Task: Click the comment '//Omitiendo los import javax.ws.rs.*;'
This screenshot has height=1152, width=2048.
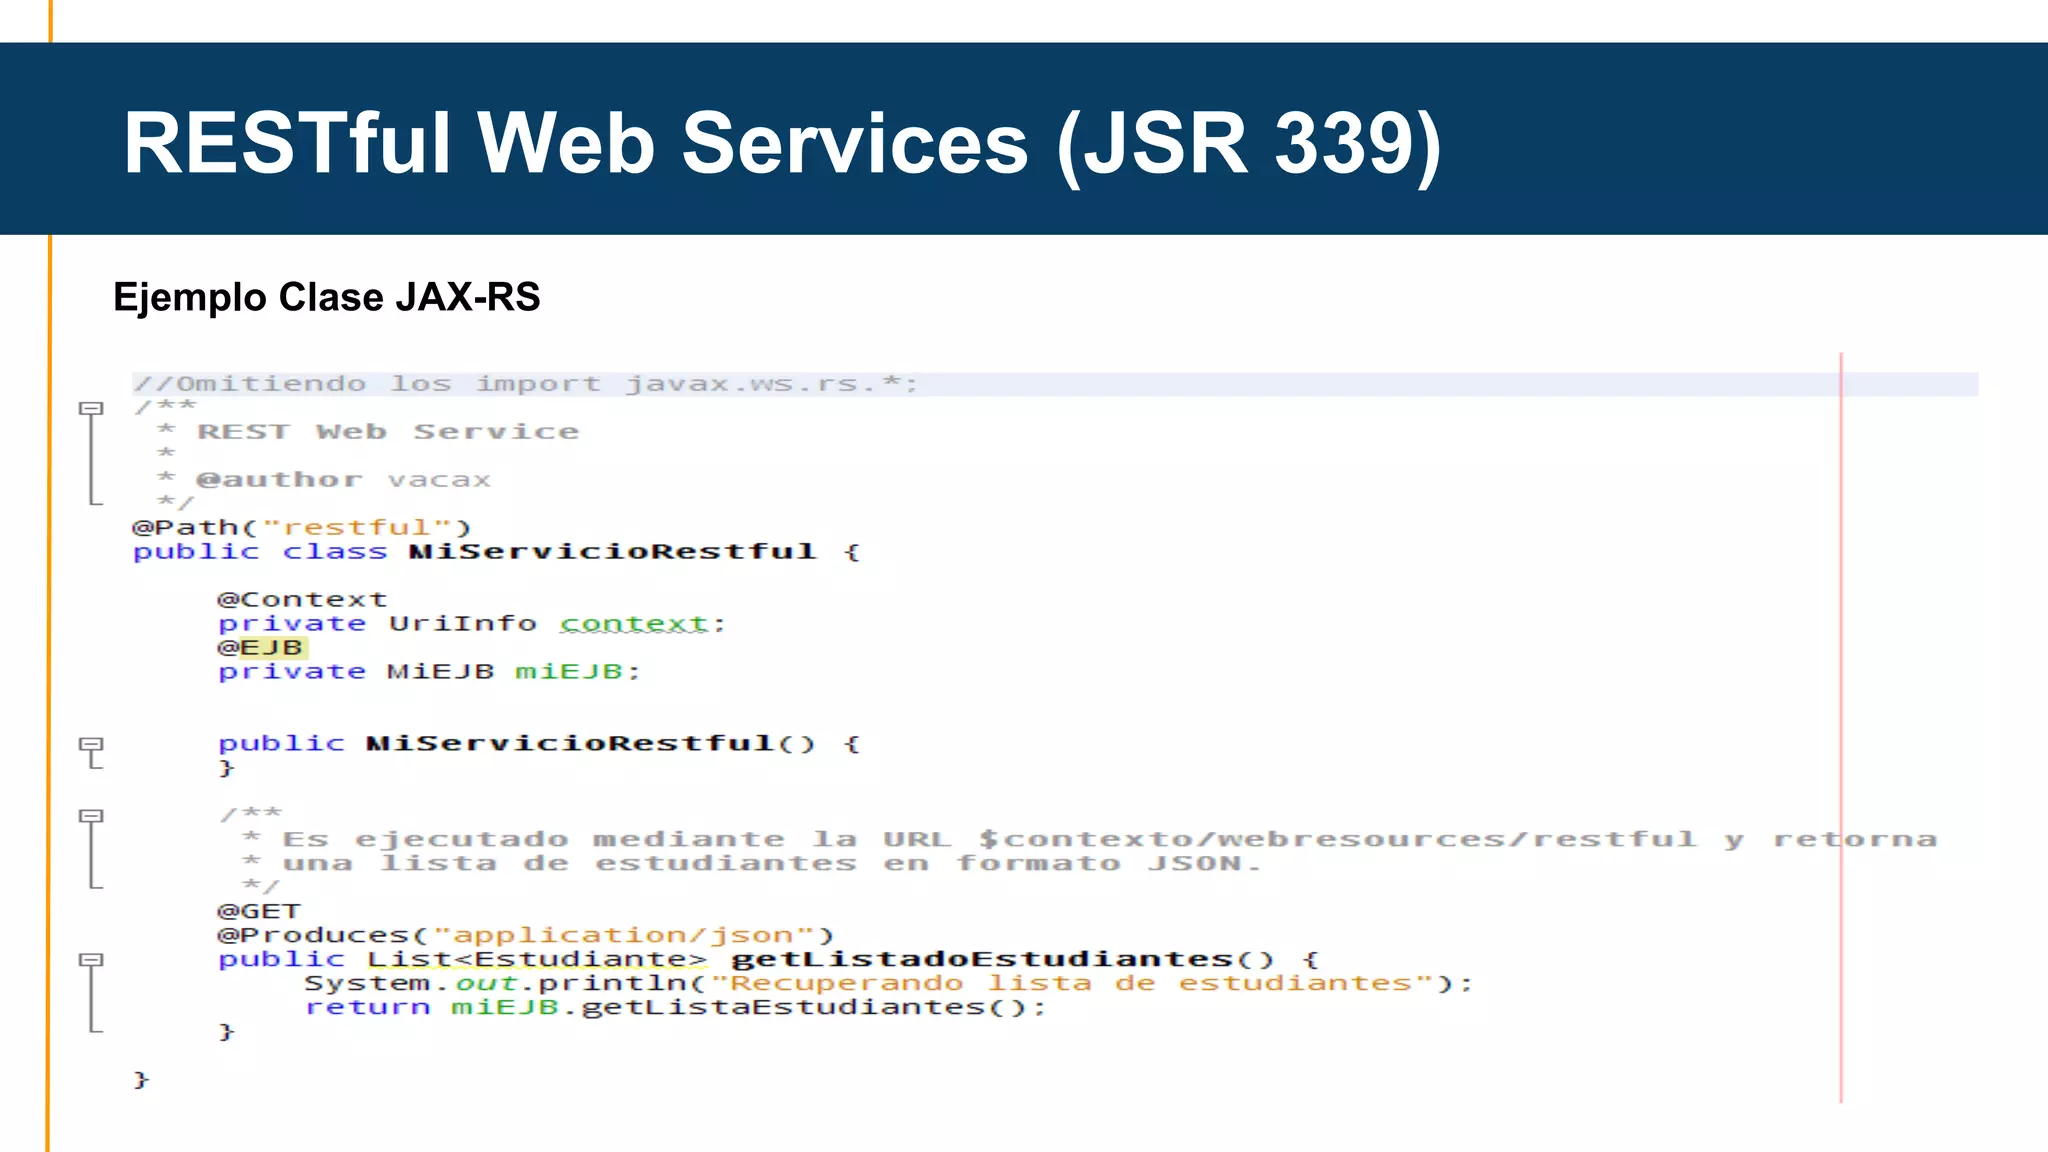Action: pos(525,384)
